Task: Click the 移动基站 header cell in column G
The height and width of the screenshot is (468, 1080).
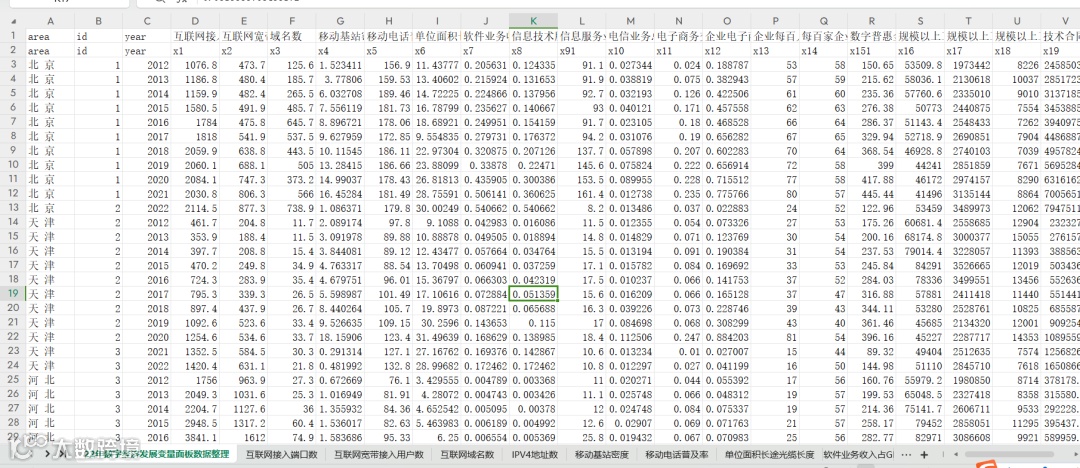Action: pyautogui.click(x=341, y=35)
